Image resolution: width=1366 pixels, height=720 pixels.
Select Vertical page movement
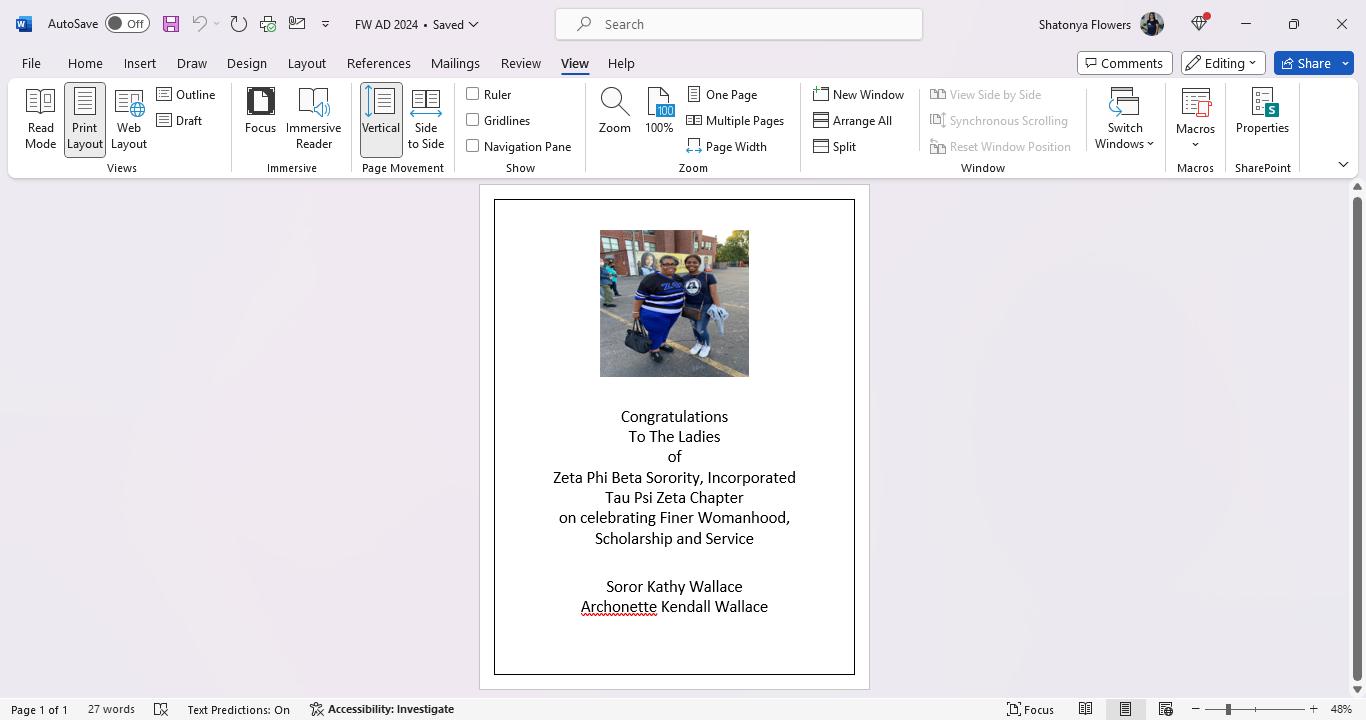pyautogui.click(x=381, y=119)
